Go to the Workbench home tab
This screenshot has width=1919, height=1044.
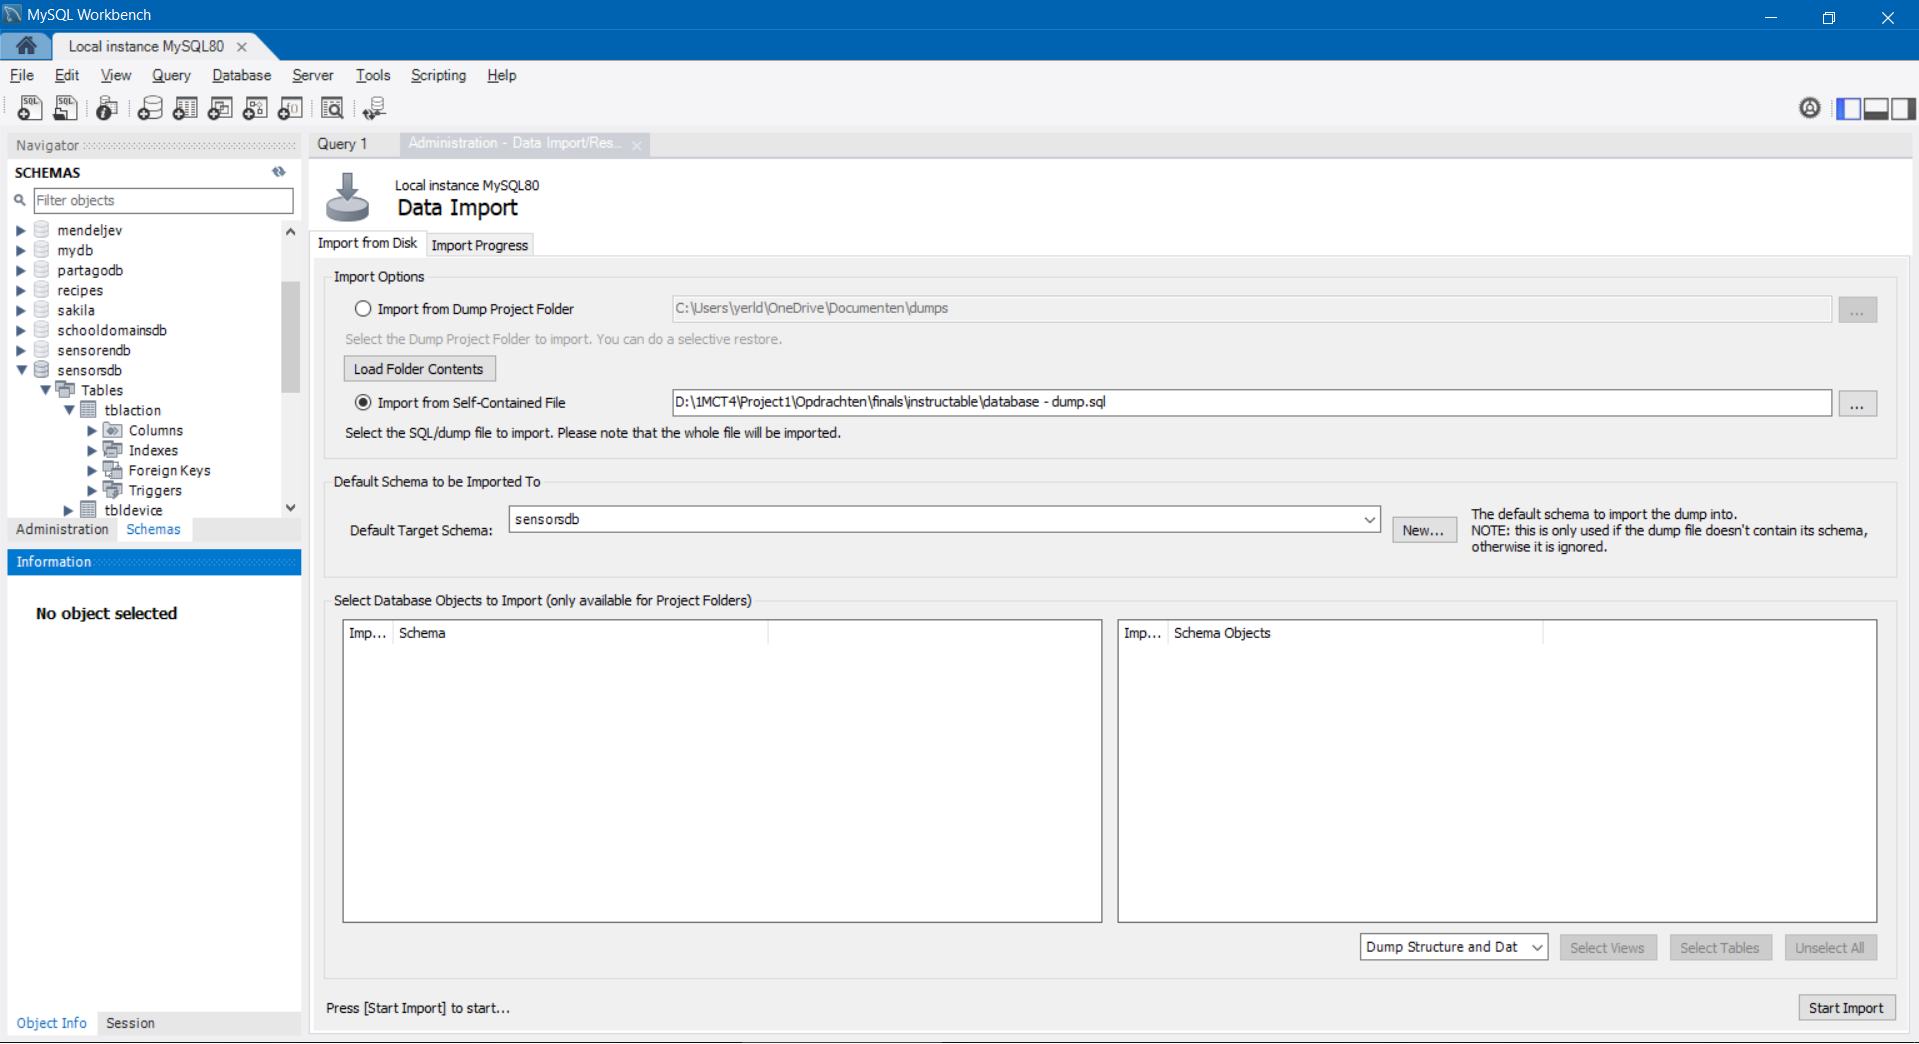click(26, 45)
